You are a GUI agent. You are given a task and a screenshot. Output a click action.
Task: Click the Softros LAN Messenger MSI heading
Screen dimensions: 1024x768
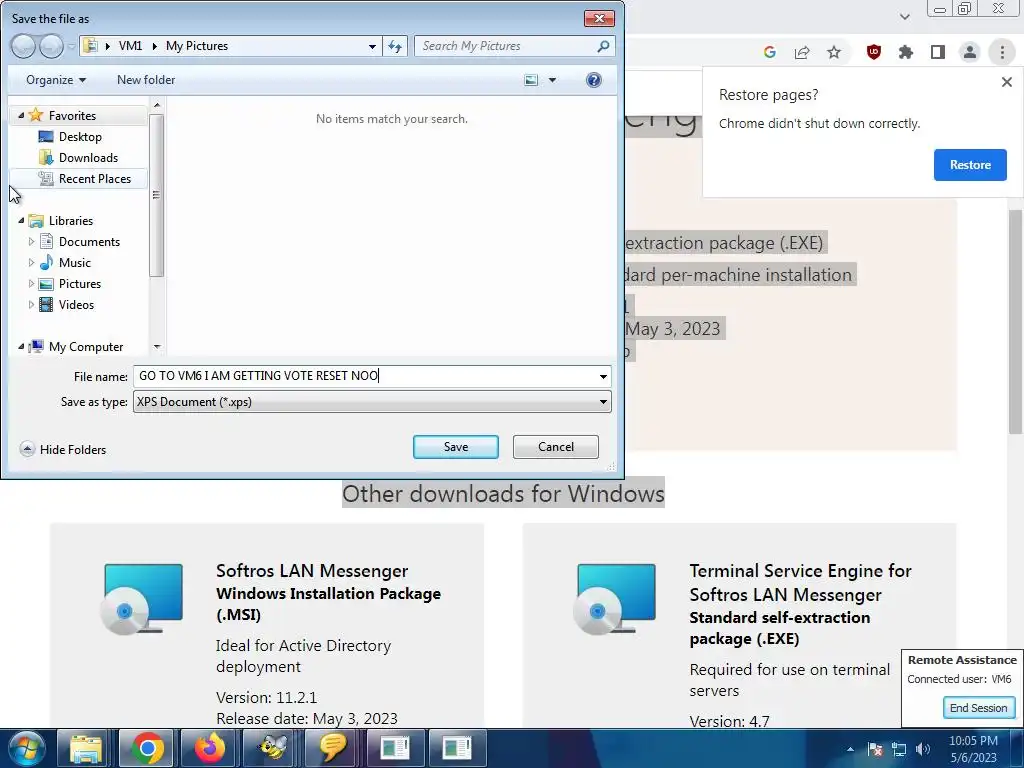(328, 592)
